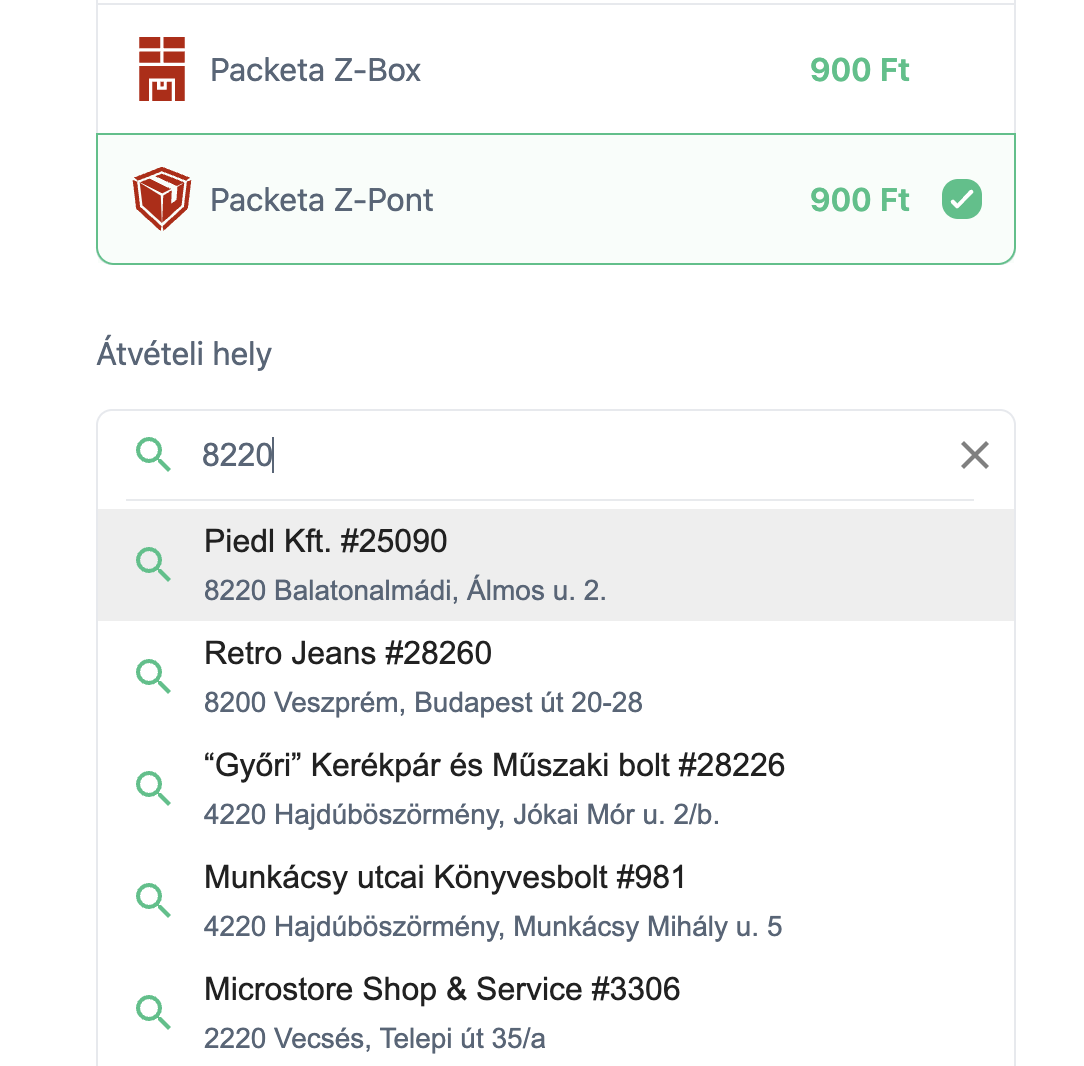Image resolution: width=1084 pixels, height=1066 pixels.
Task: Choose Retro Jeans #28260 pickup point
Action: (x=348, y=654)
